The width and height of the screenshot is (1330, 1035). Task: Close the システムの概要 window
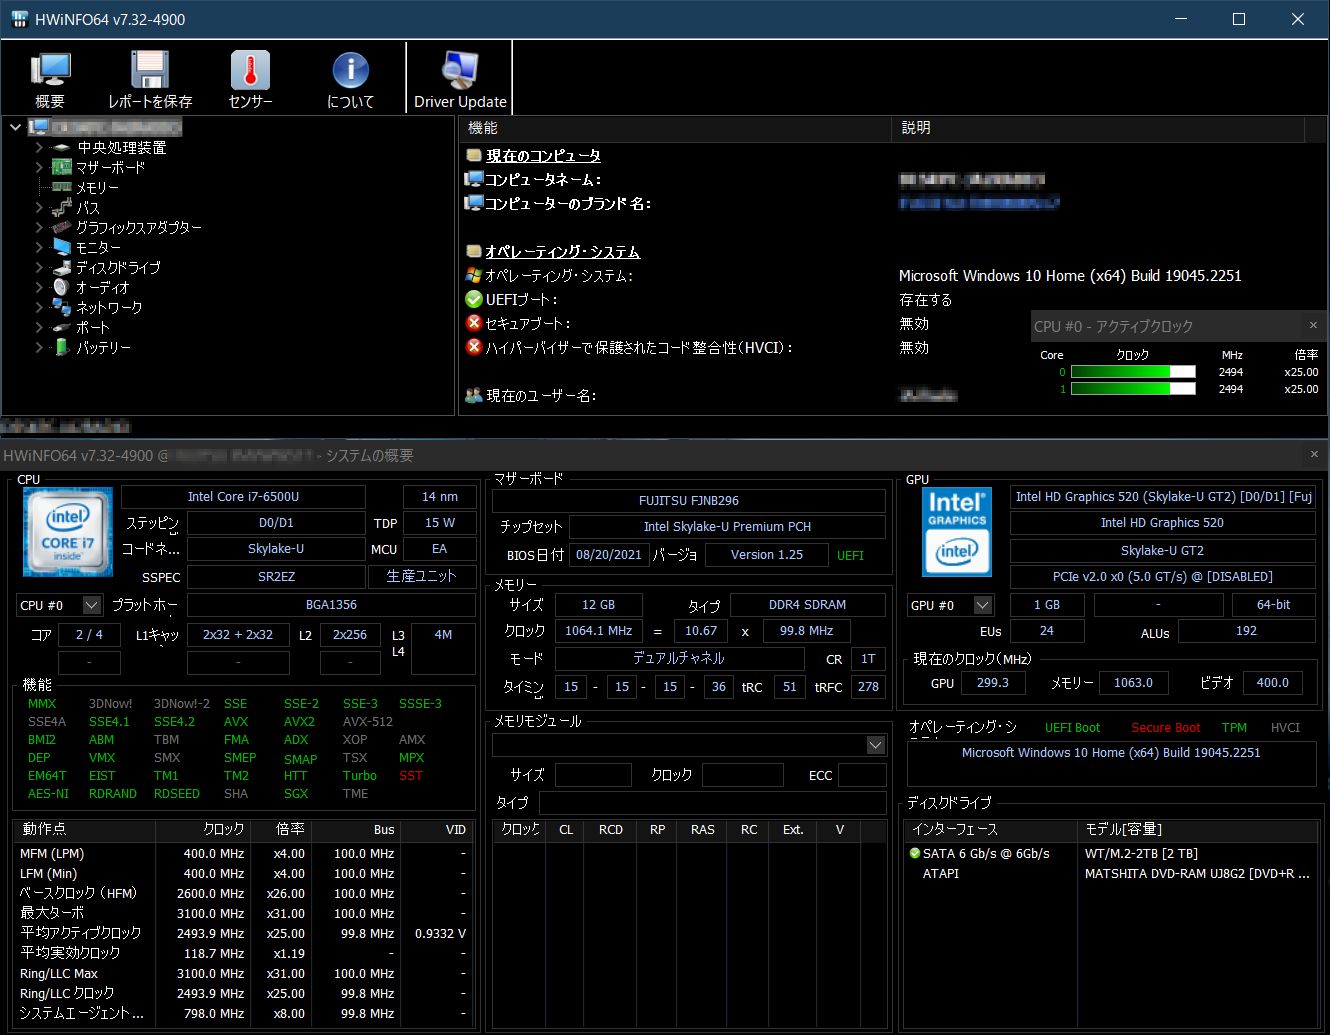pos(1314,455)
